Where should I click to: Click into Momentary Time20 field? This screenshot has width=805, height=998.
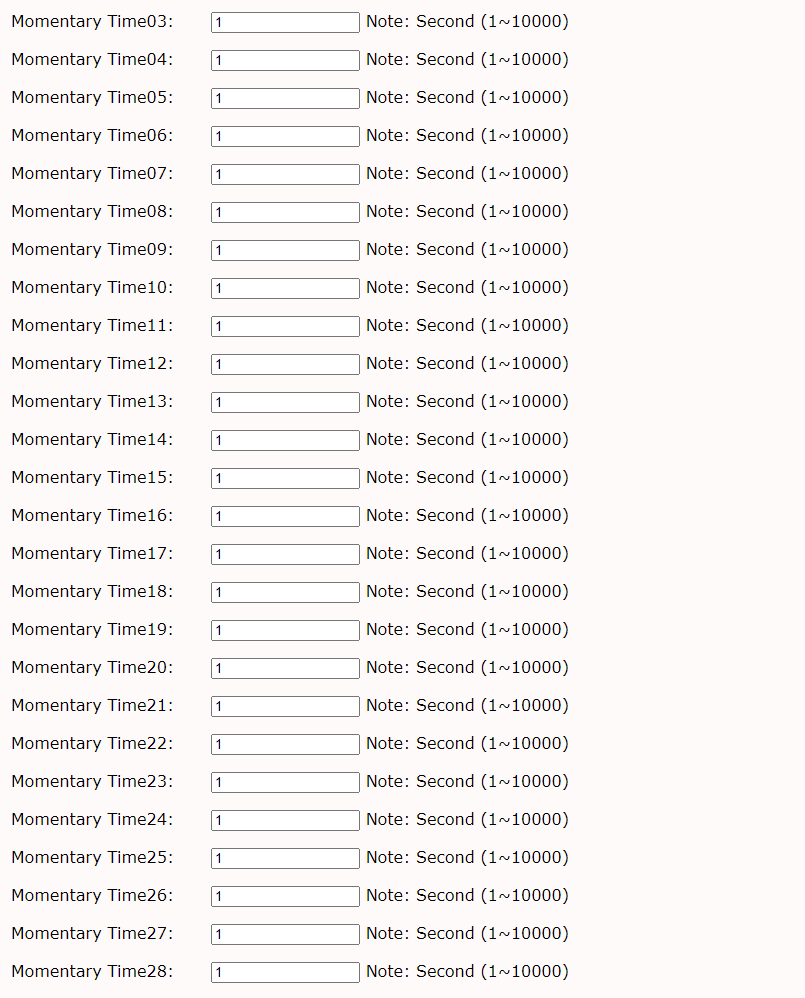(x=285, y=668)
